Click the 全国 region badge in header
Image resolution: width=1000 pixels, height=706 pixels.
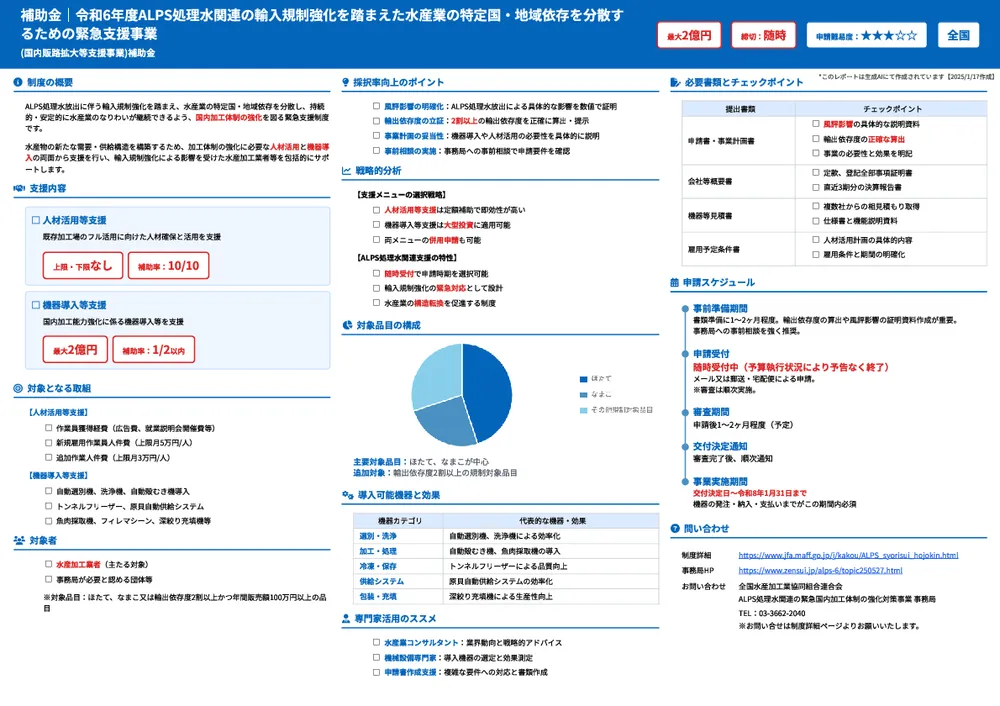(x=958, y=35)
